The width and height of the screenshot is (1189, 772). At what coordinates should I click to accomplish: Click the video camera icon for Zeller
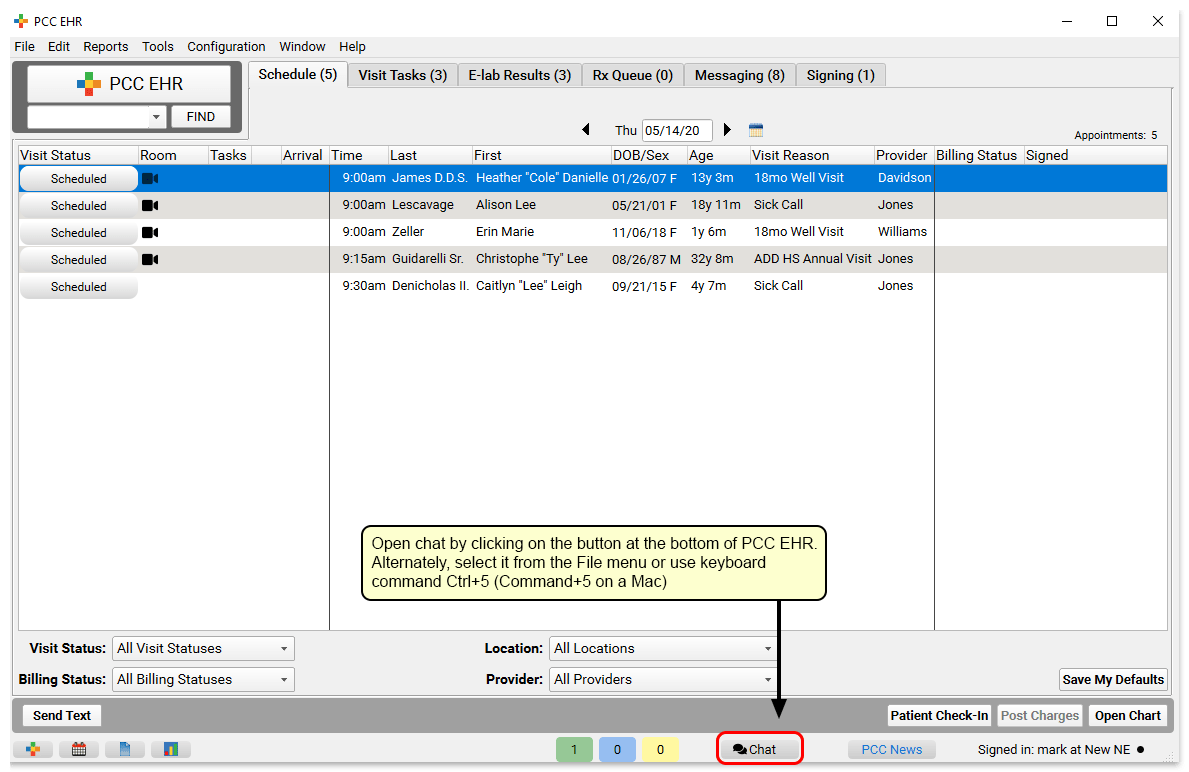(150, 233)
